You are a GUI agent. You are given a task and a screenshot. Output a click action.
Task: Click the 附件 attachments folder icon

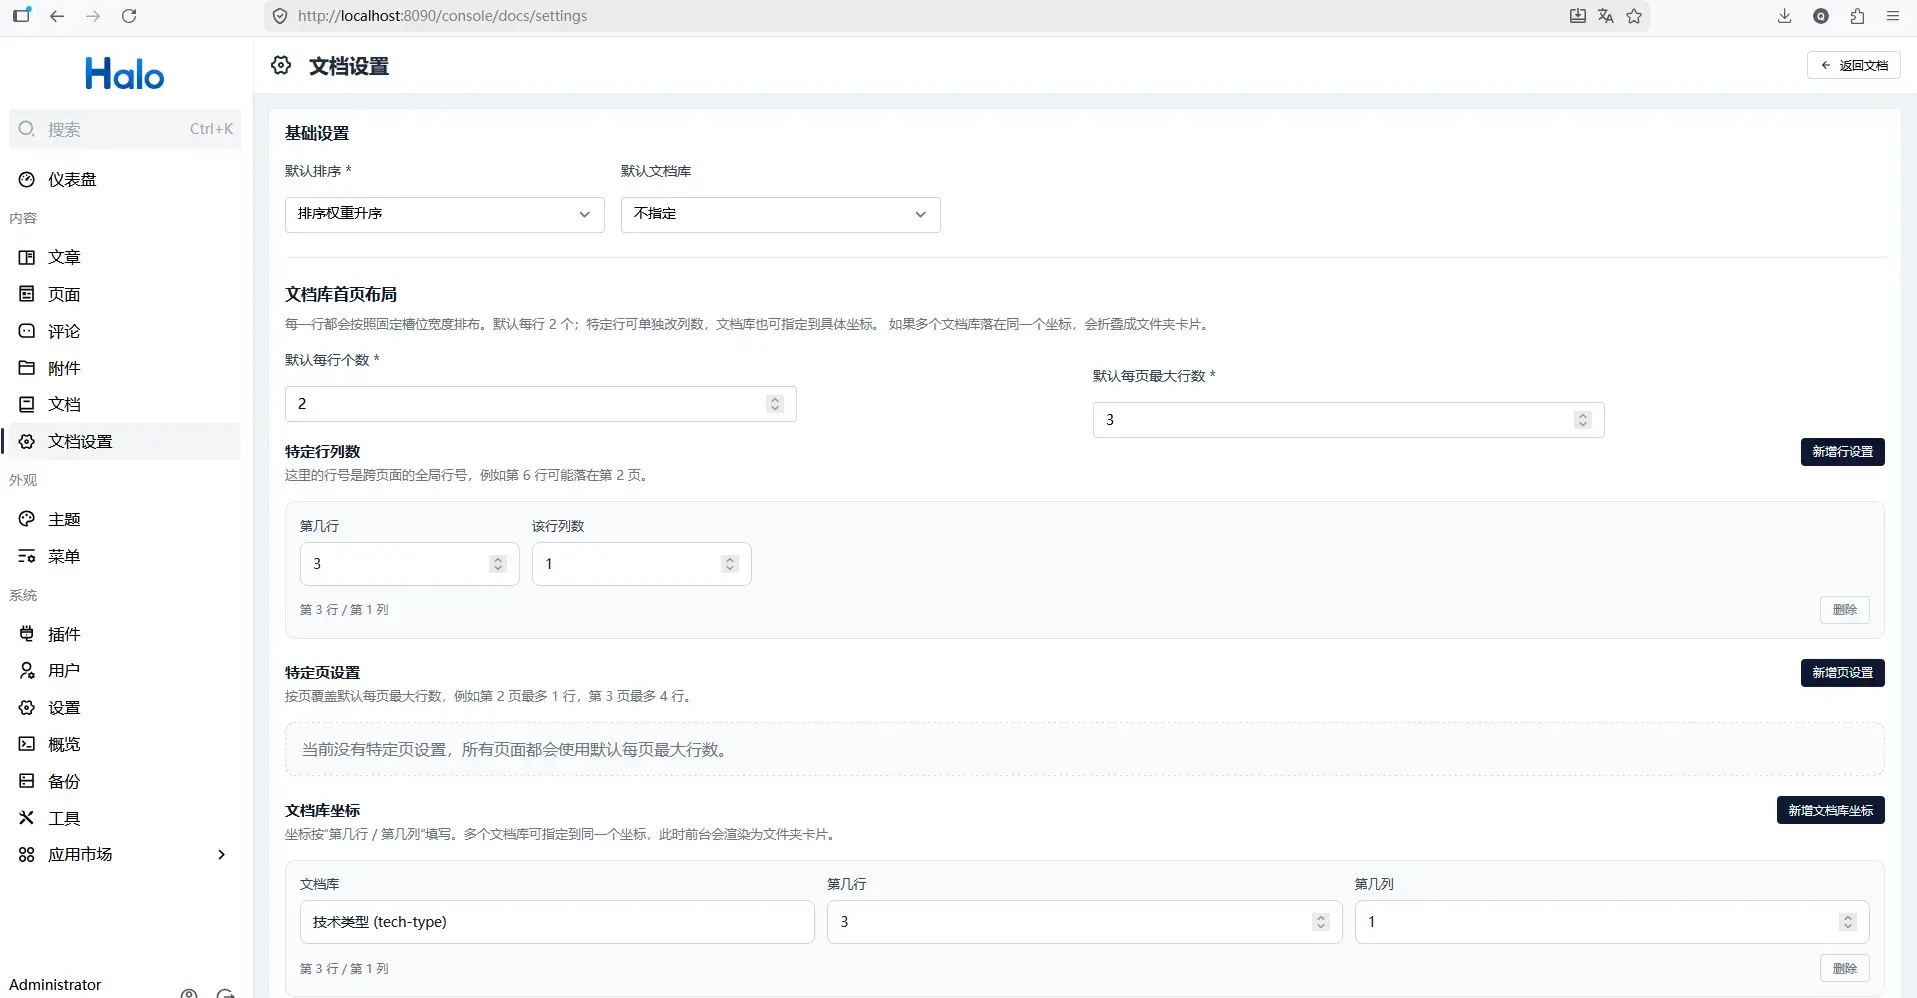(x=27, y=368)
